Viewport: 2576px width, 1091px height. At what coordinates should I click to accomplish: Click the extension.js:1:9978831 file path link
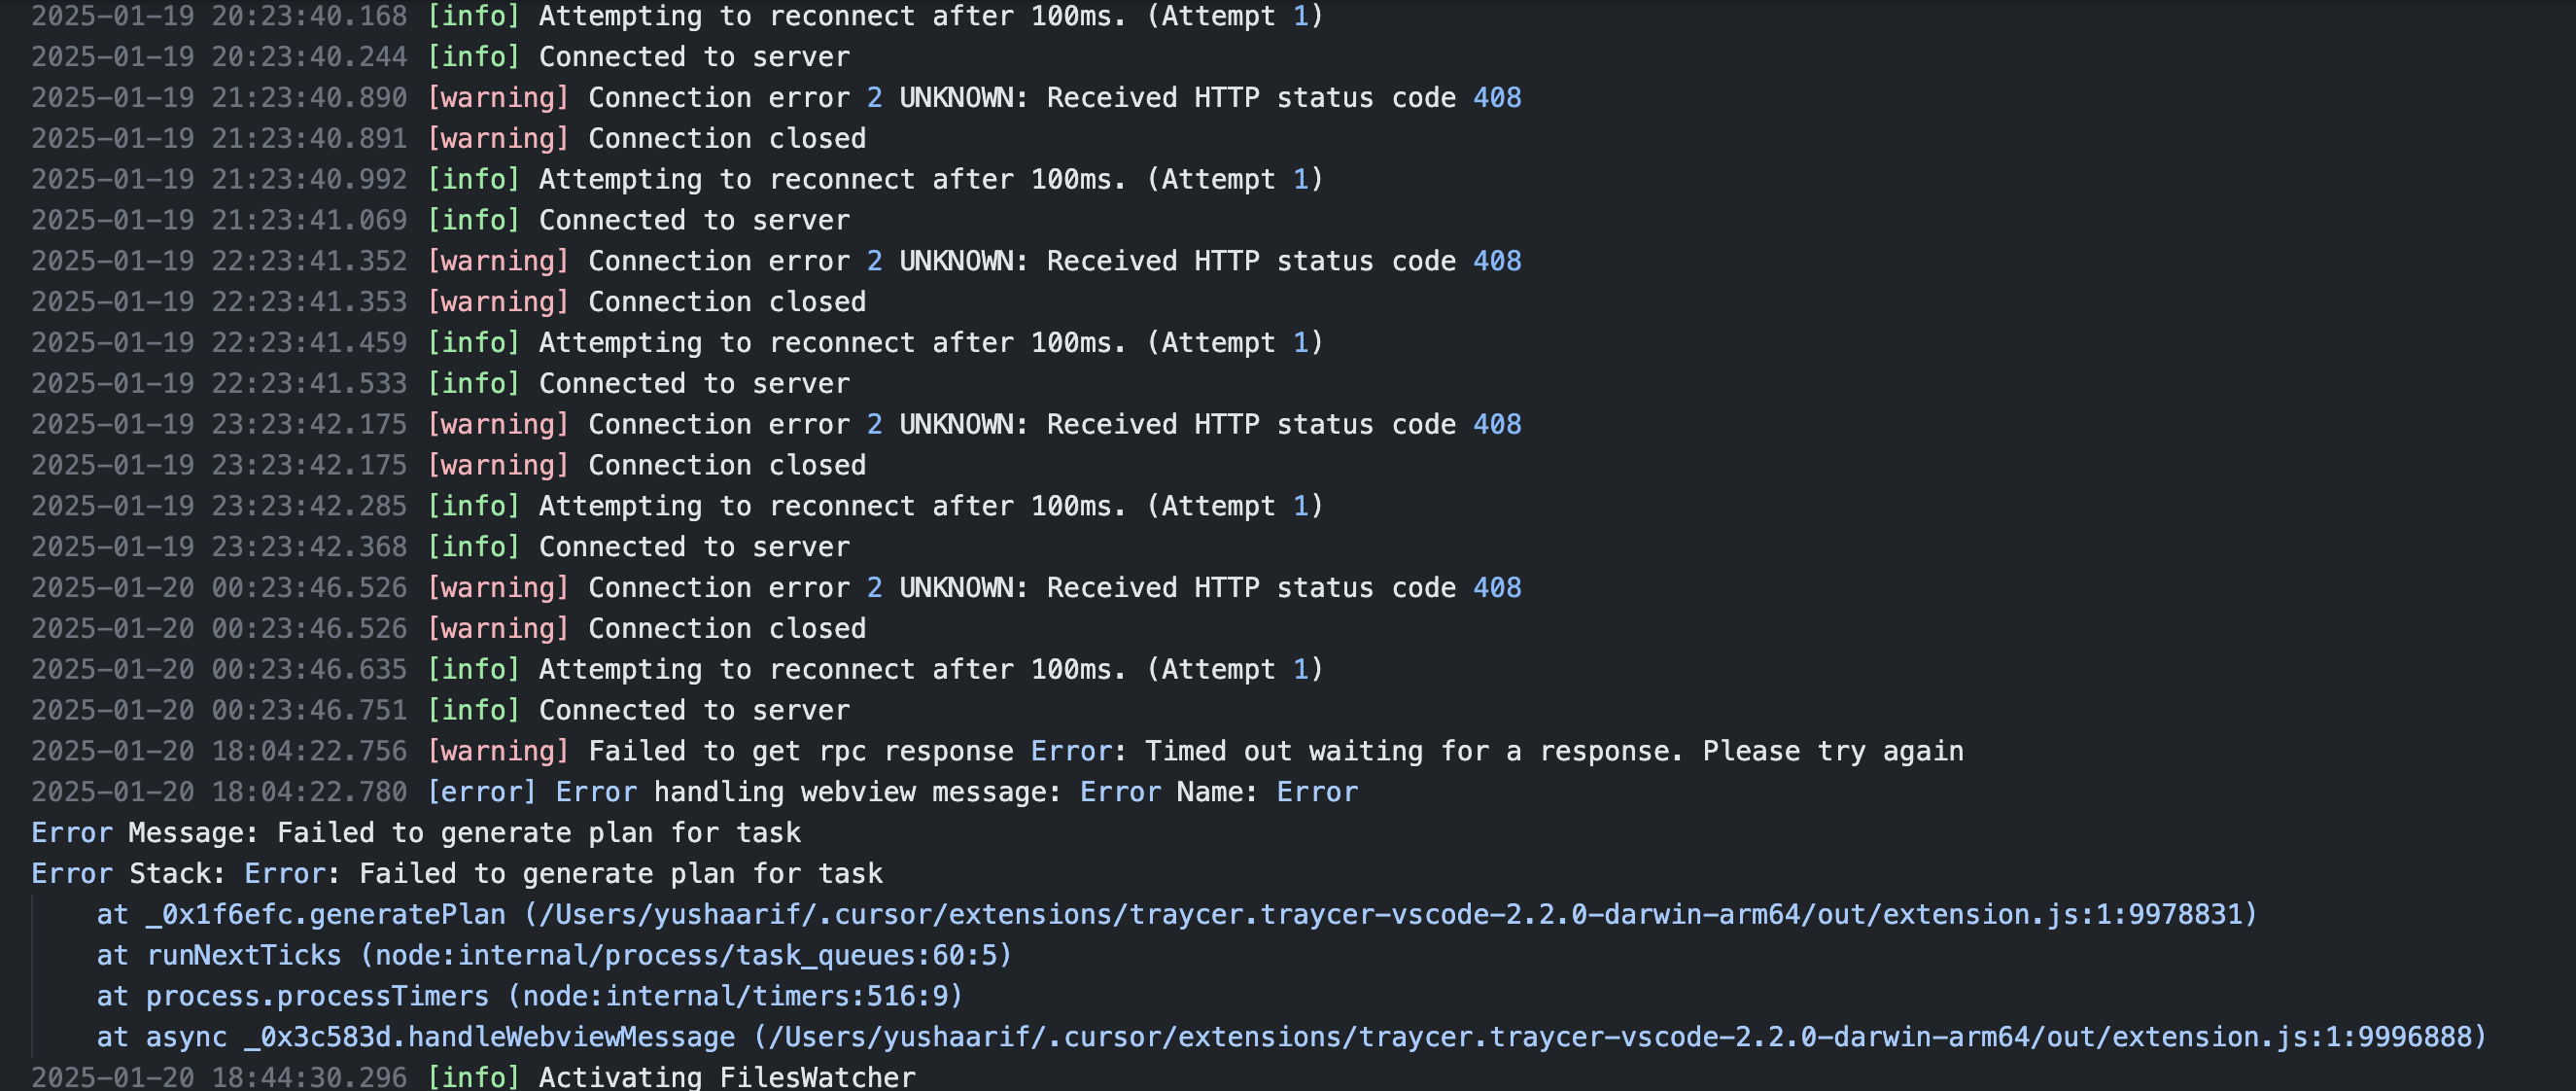[1390, 914]
